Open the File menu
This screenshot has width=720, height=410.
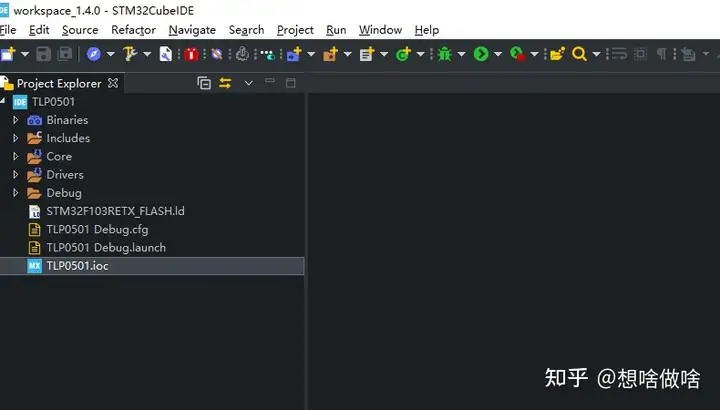pyautogui.click(x=8, y=30)
